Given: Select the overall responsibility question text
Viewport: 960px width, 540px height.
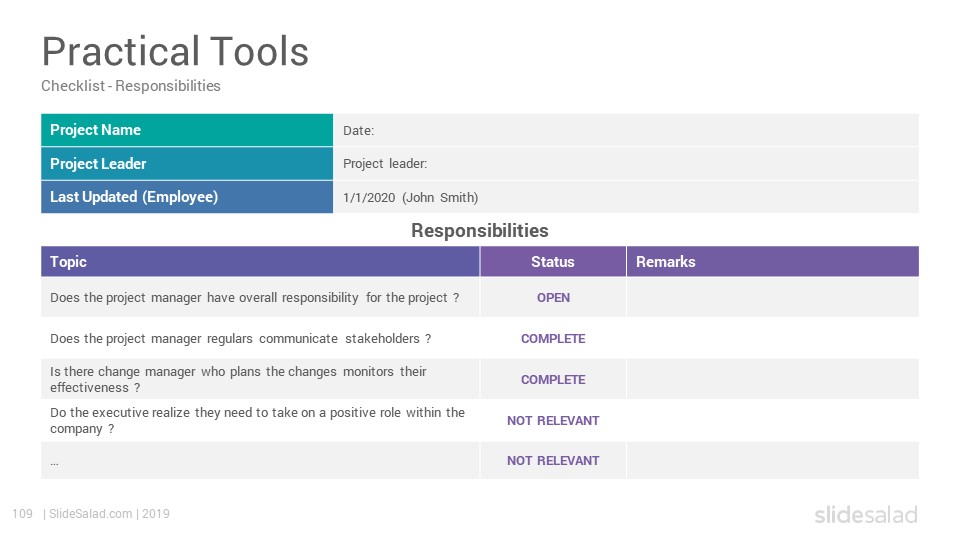Looking at the screenshot, I should [255, 298].
